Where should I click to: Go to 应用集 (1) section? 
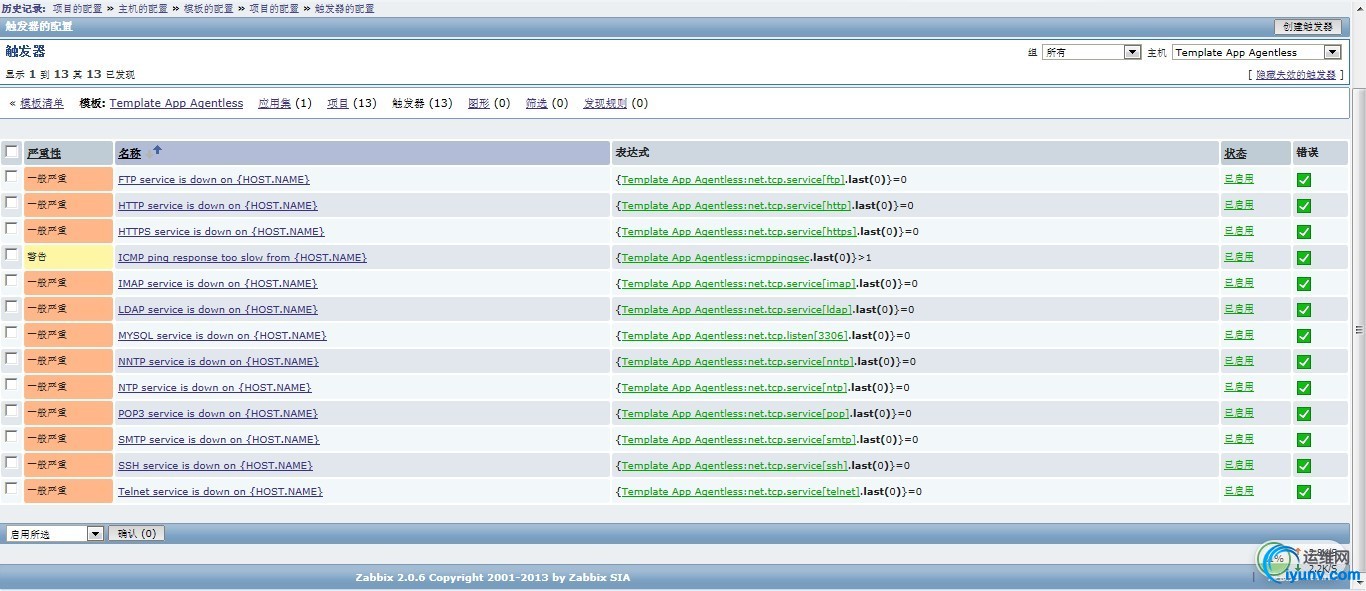tap(274, 103)
